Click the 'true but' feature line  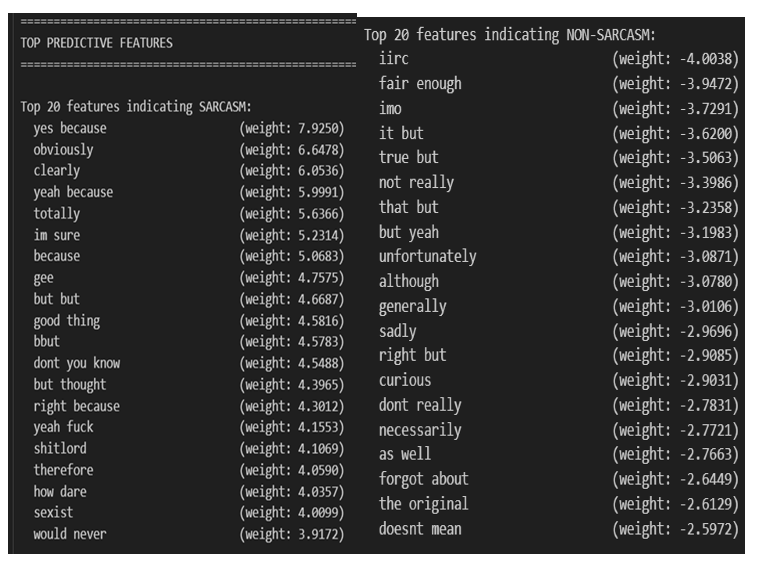pos(408,158)
